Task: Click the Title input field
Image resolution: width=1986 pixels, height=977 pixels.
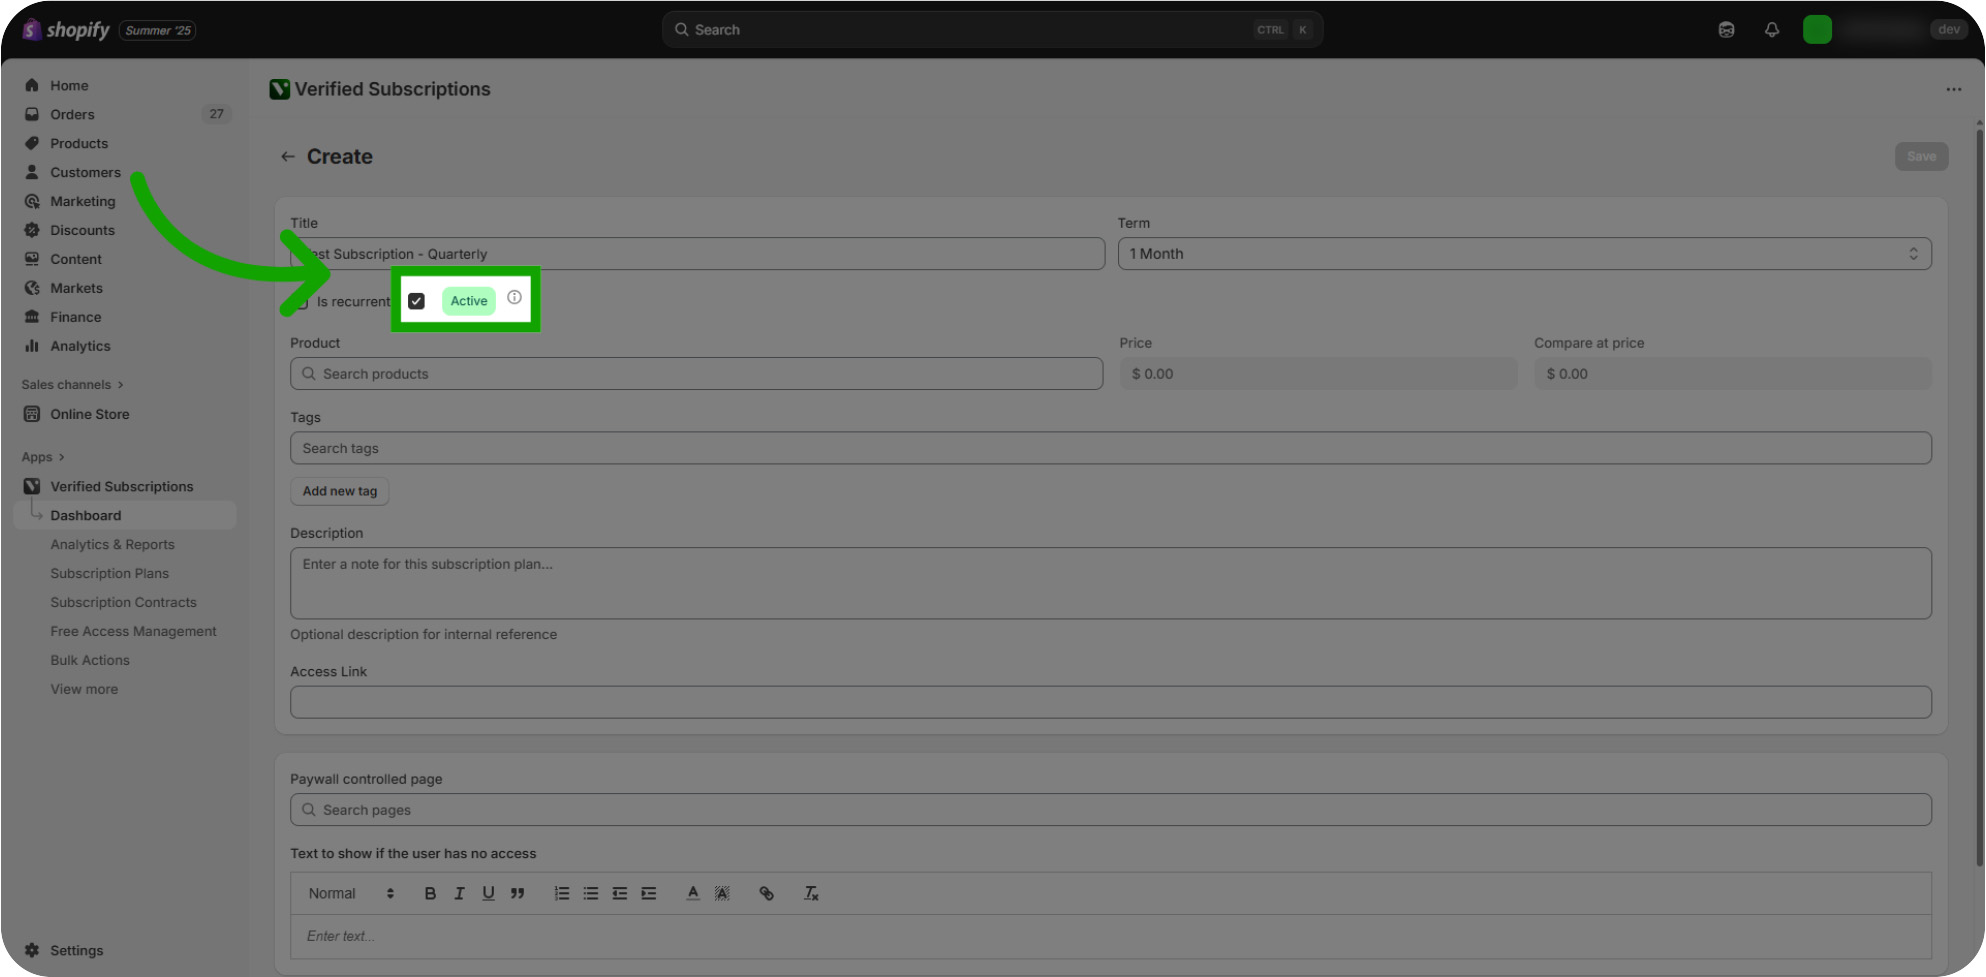Action: (x=697, y=254)
